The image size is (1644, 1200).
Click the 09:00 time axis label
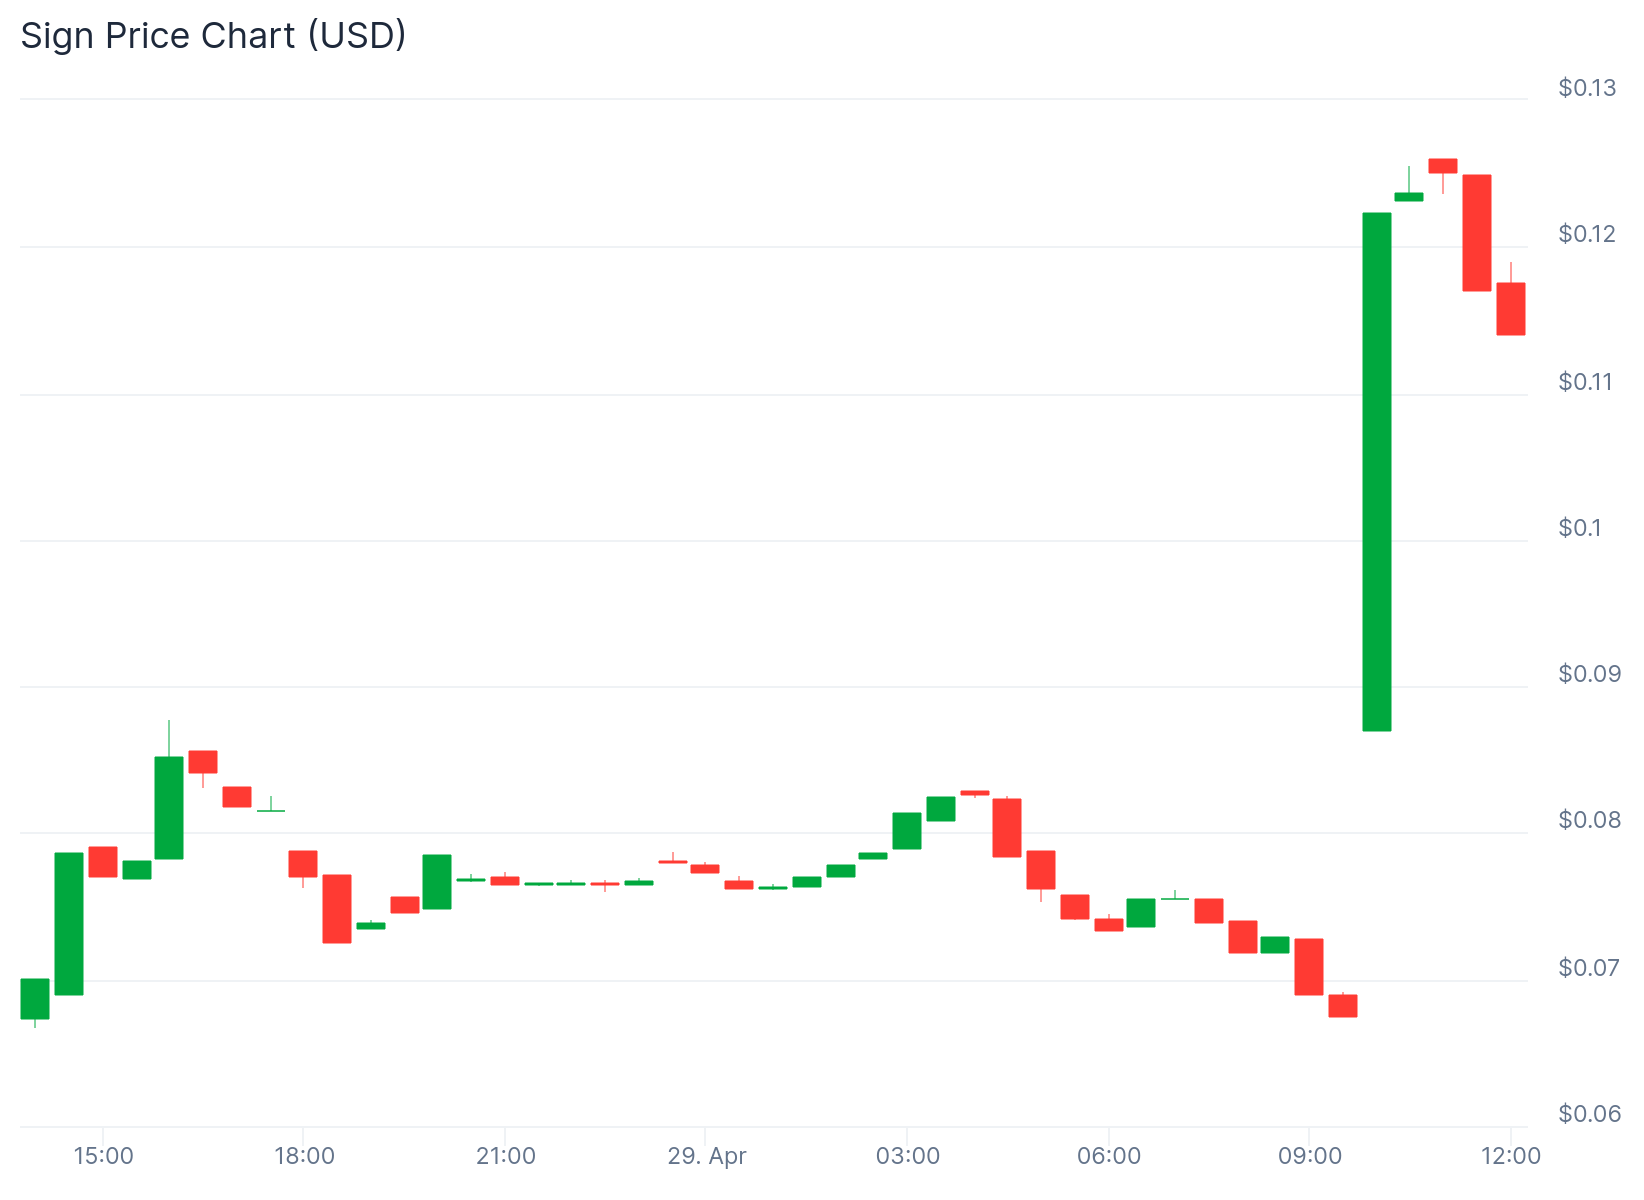point(1310,1156)
